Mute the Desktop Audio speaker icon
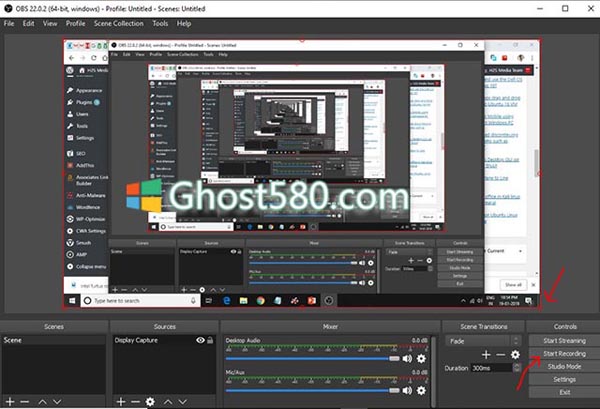Viewport: 600px width, 409px height. pos(407,358)
